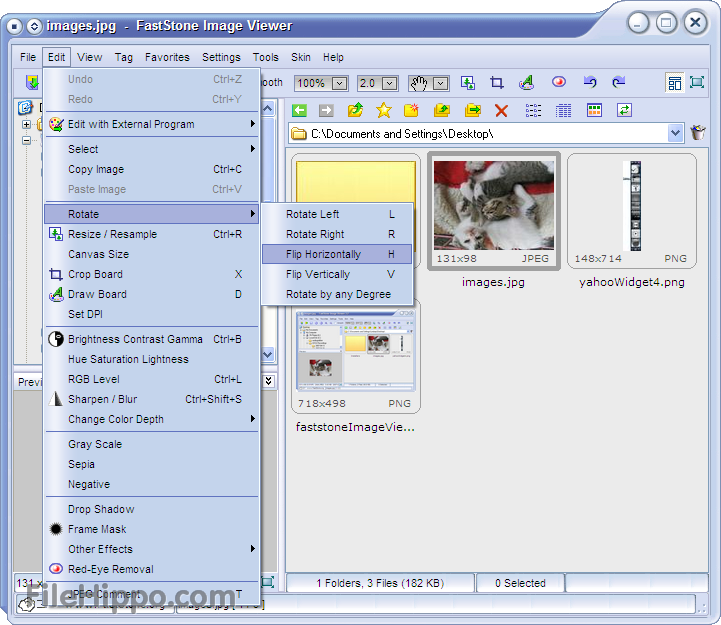Select Gray Scale

[x=152, y=444]
